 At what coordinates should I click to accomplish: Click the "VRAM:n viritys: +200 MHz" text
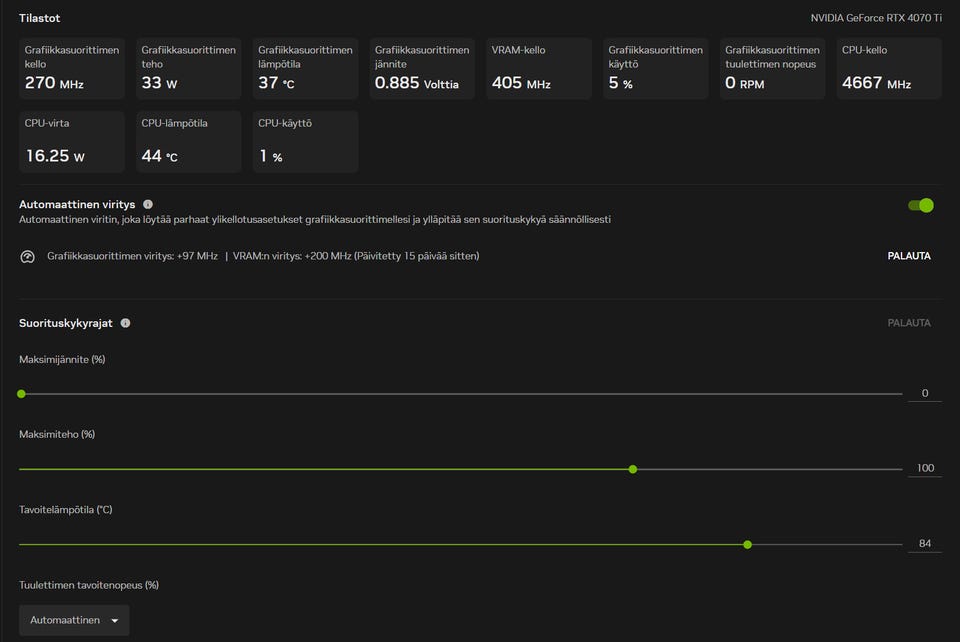[x=292, y=256]
